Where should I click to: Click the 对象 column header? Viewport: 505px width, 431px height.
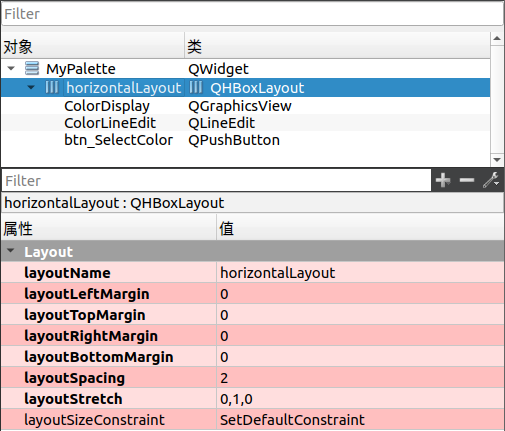coord(93,46)
